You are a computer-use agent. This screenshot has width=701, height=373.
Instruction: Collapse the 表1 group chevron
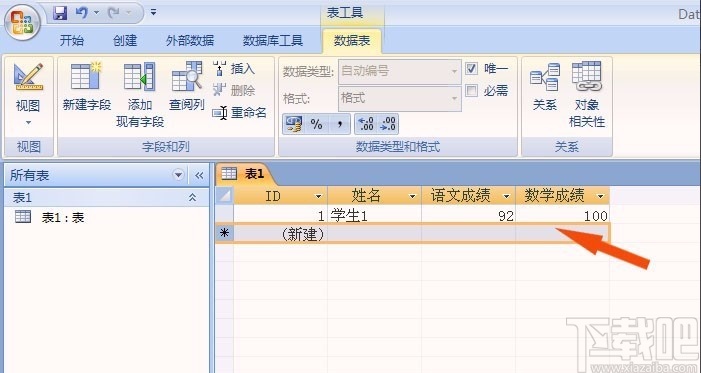pos(192,197)
